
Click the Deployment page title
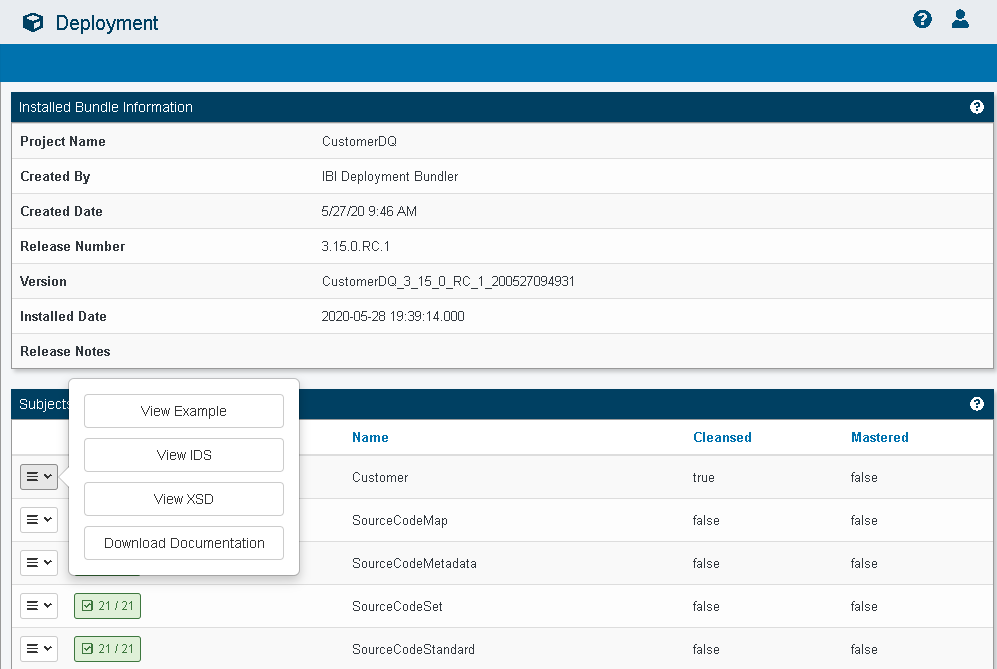coord(107,23)
